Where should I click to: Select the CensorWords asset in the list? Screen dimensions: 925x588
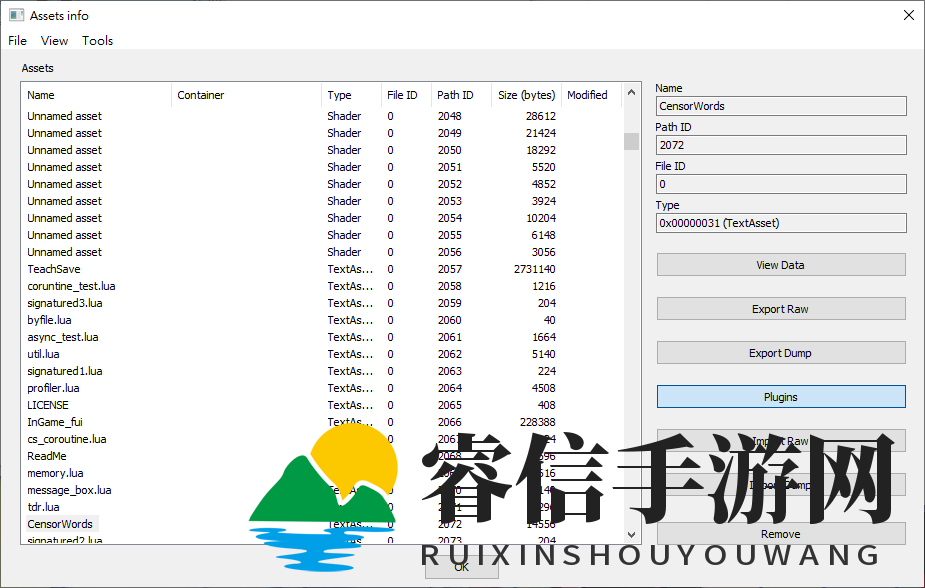61,523
